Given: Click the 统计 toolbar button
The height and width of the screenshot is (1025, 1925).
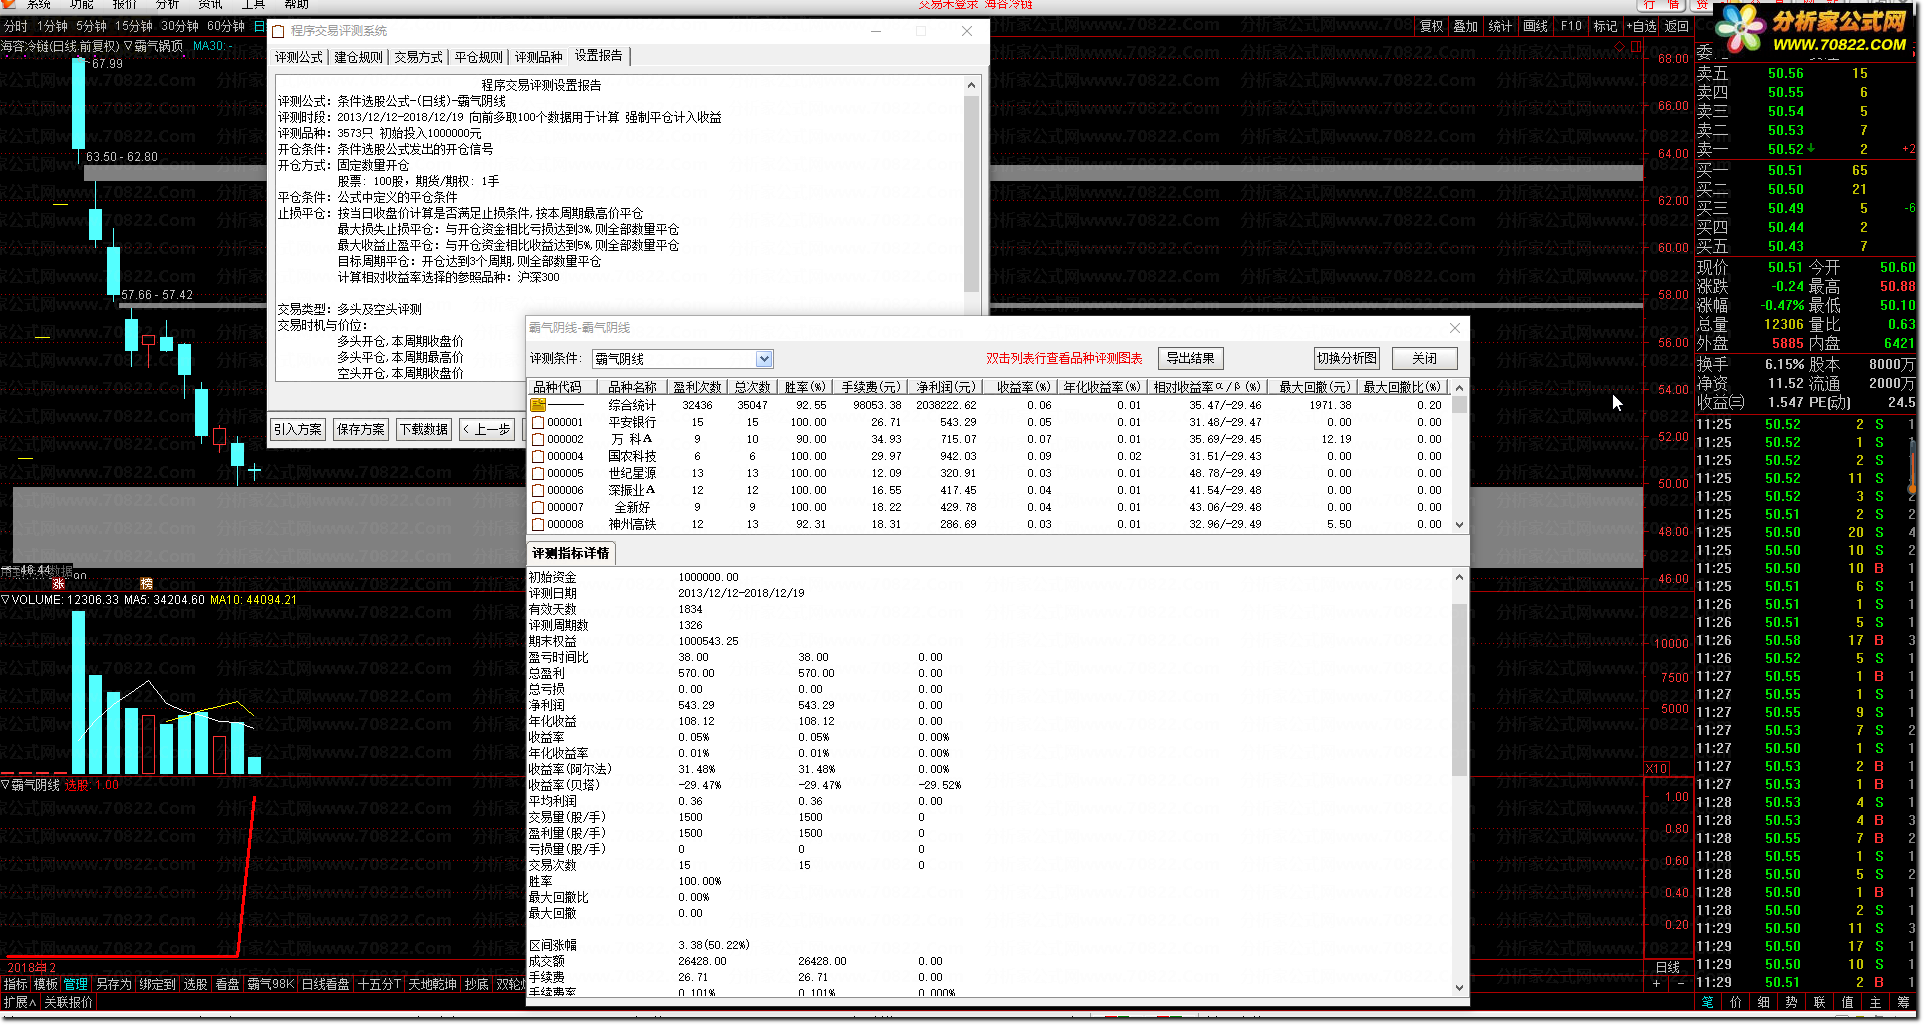Looking at the screenshot, I should click(x=1500, y=27).
